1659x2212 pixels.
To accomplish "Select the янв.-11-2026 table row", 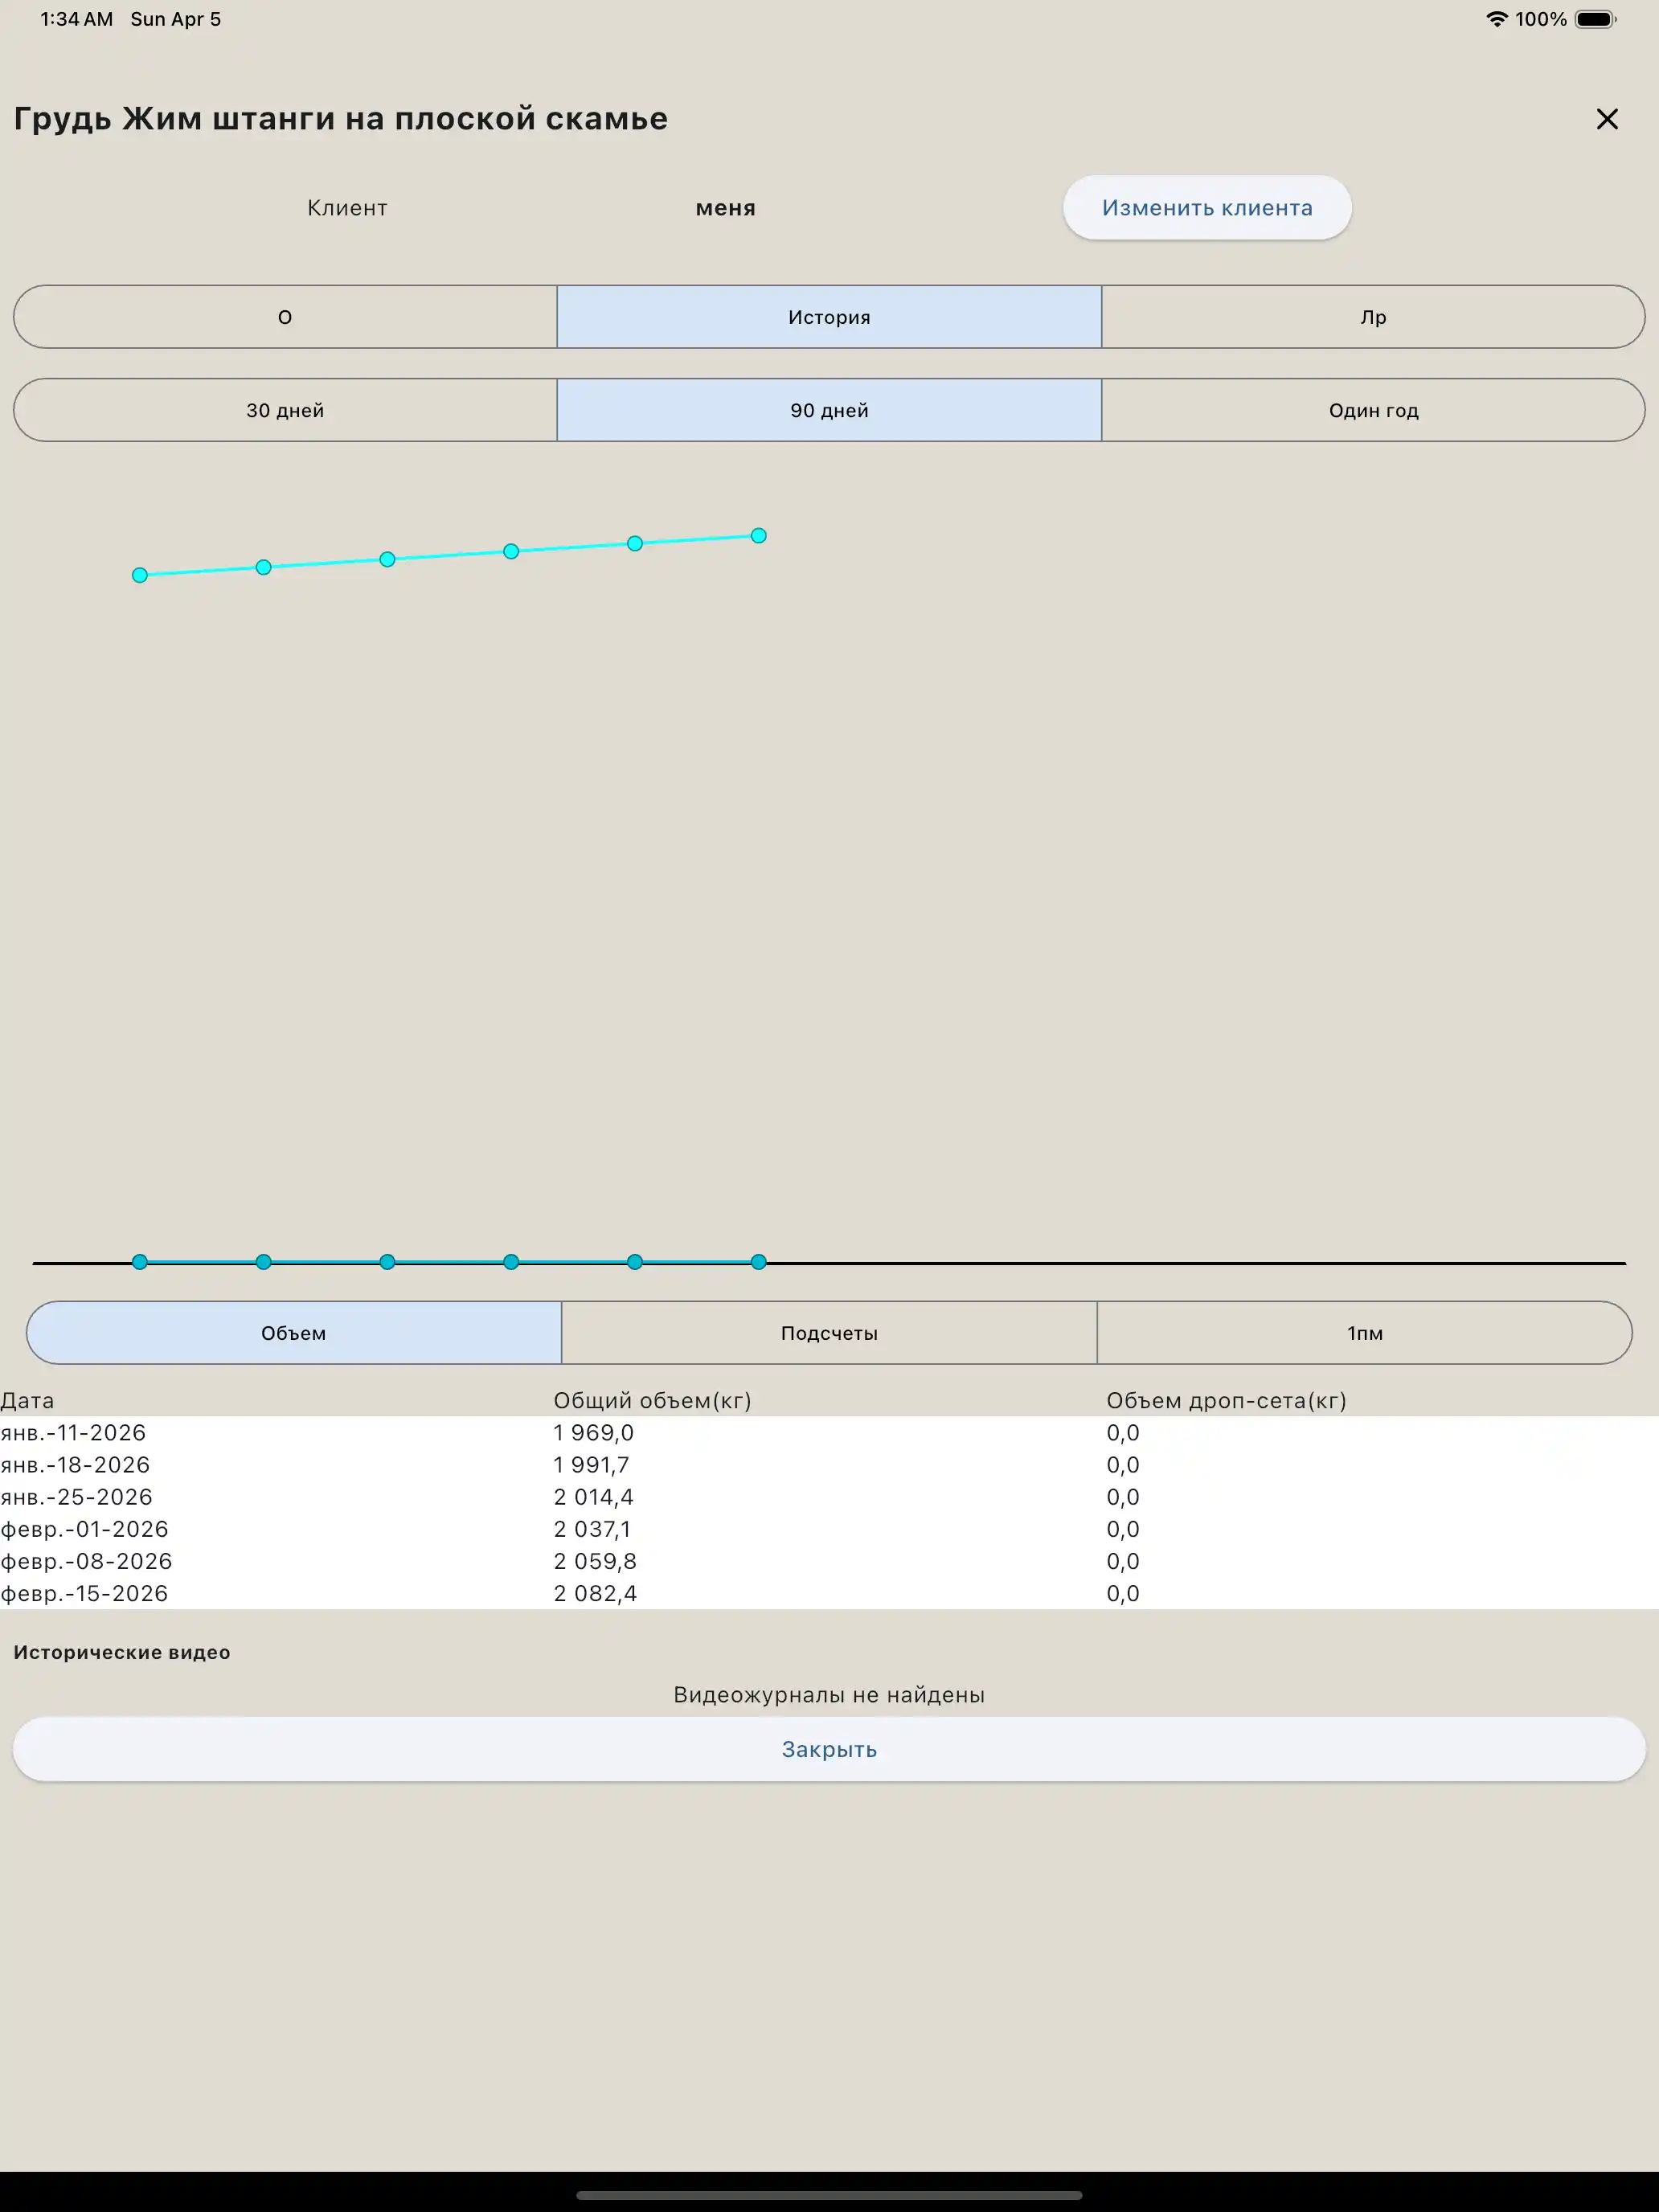I will coord(74,1433).
